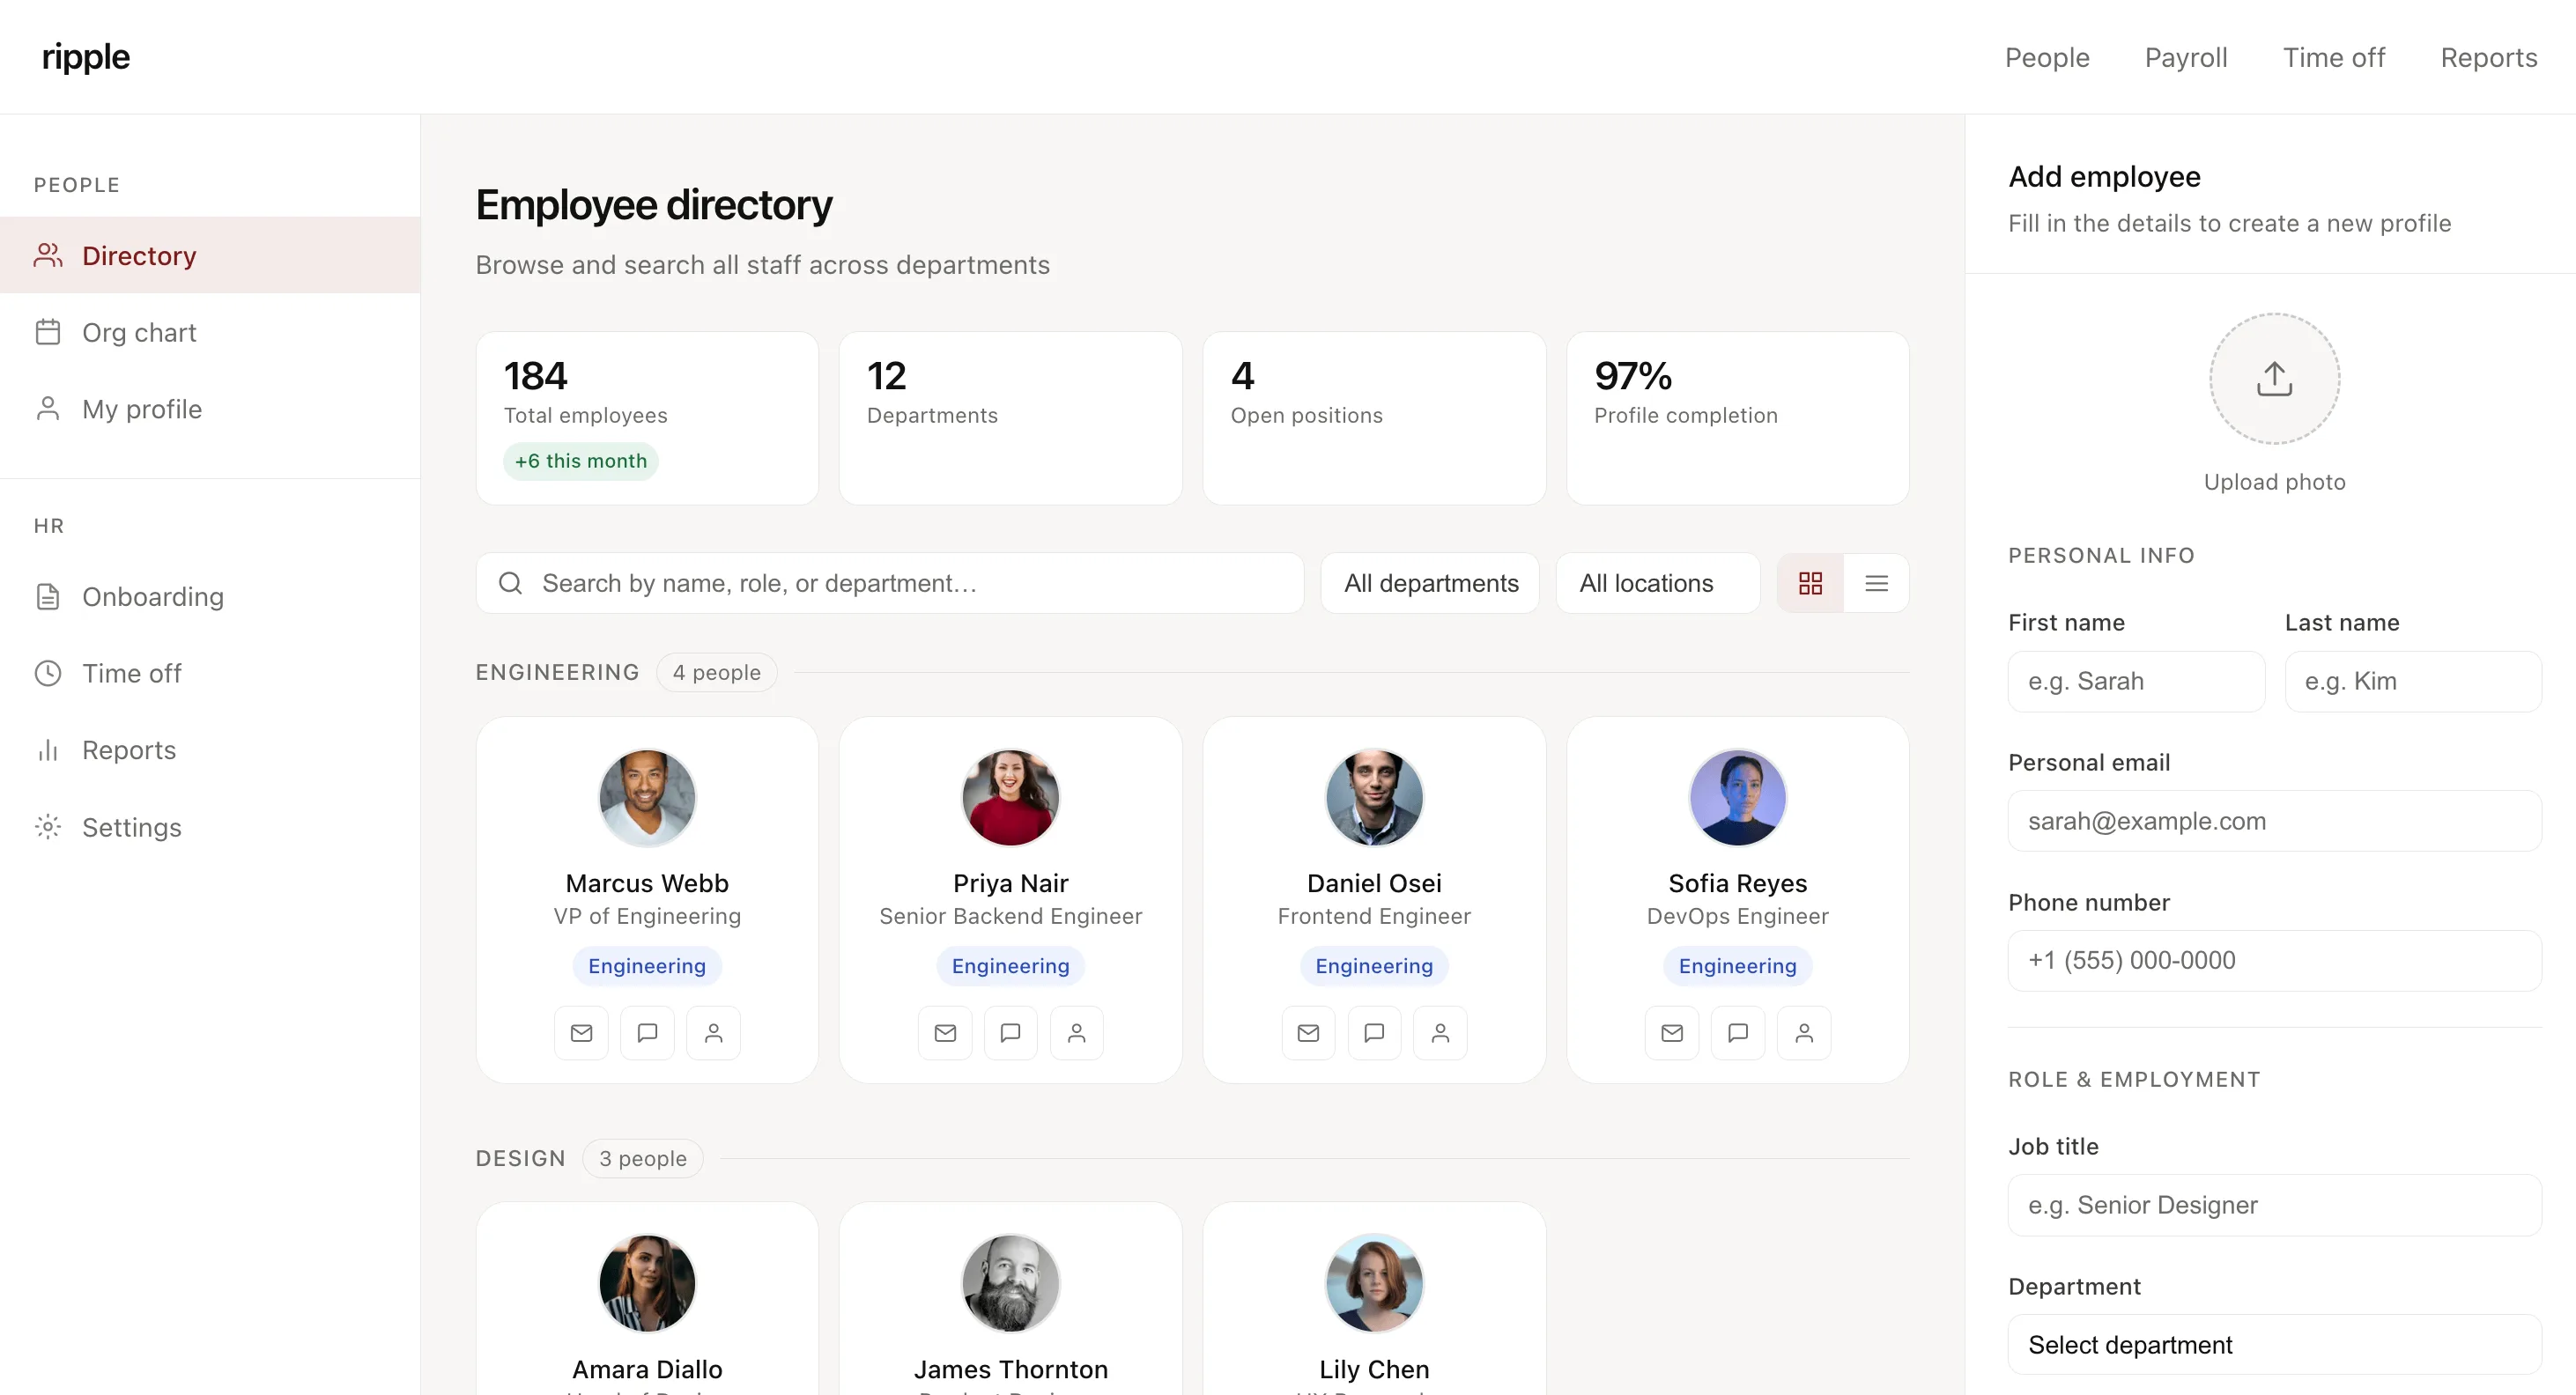This screenshot has height=1395, width=2576.
Task: Click Sofia Reyes's avatar photo
Action: (x=1738, y=797)
